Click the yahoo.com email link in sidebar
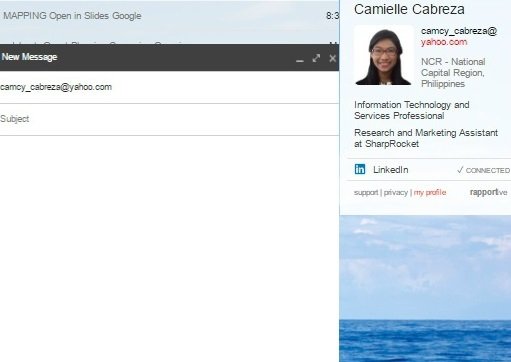This screenshot has height=362, width=511. tap(444, 42)
